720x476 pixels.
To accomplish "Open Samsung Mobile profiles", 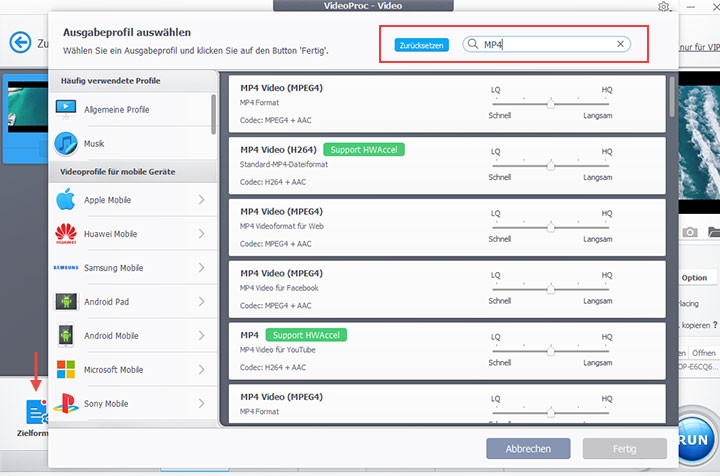I will click(132, 268).
